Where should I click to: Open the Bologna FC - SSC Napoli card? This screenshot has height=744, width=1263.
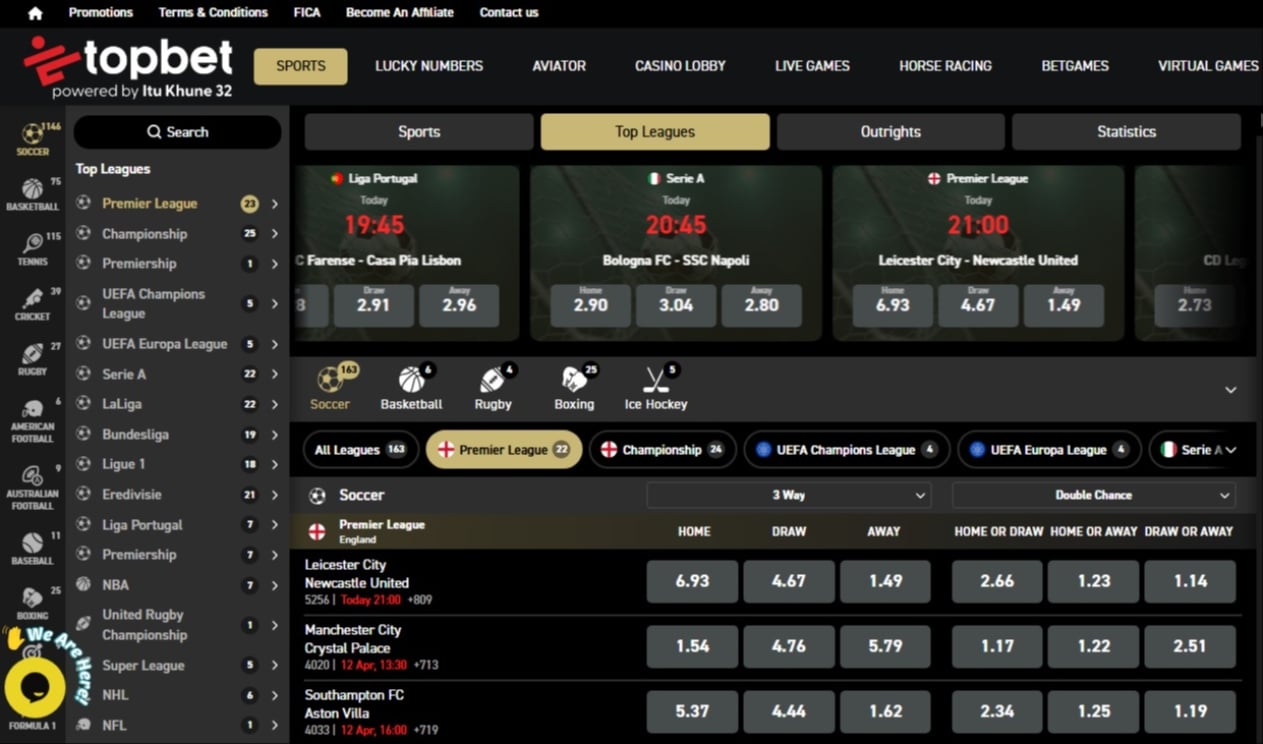[x=676, y=254]
